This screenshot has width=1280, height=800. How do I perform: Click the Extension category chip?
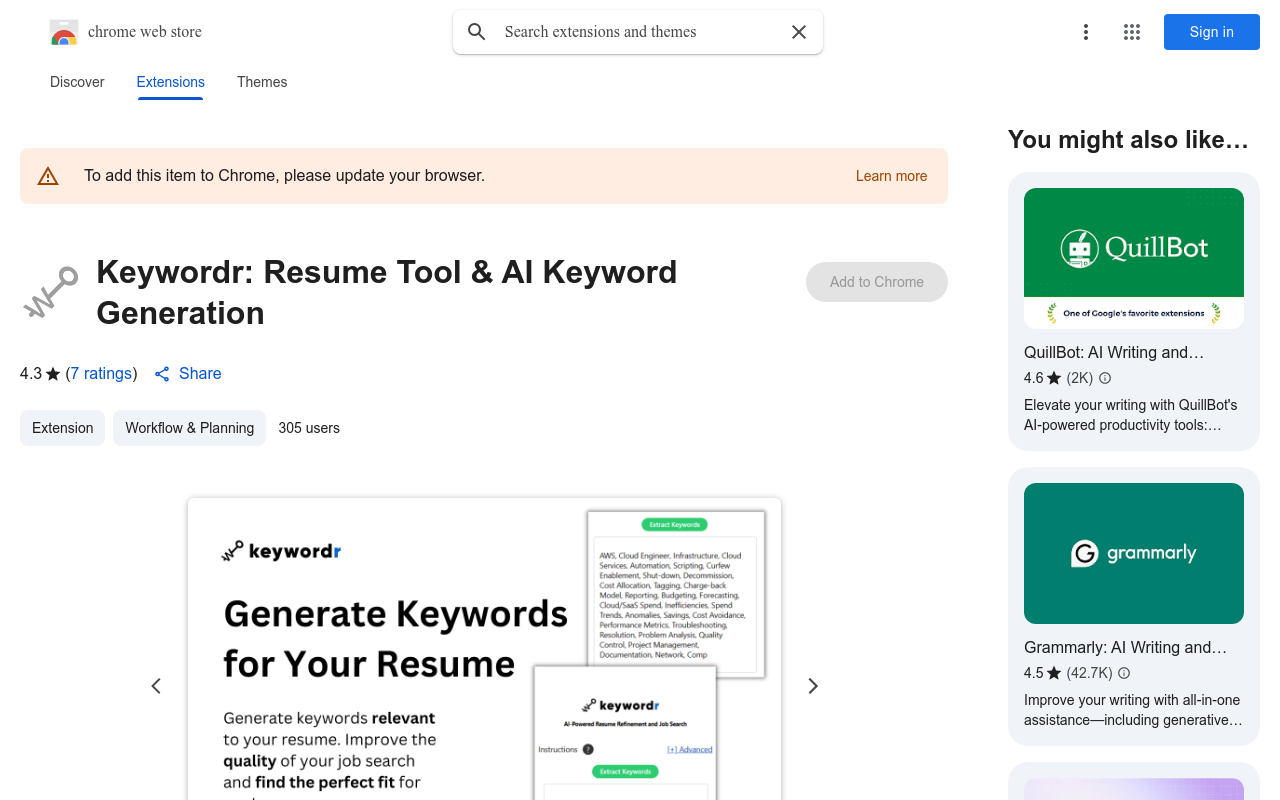click(x=62, y=428)
